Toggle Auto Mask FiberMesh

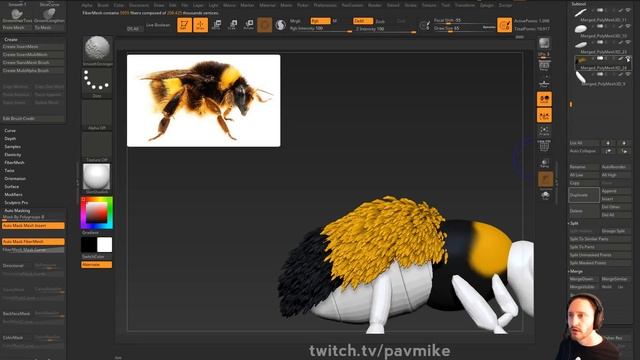(x=33, y=242)
